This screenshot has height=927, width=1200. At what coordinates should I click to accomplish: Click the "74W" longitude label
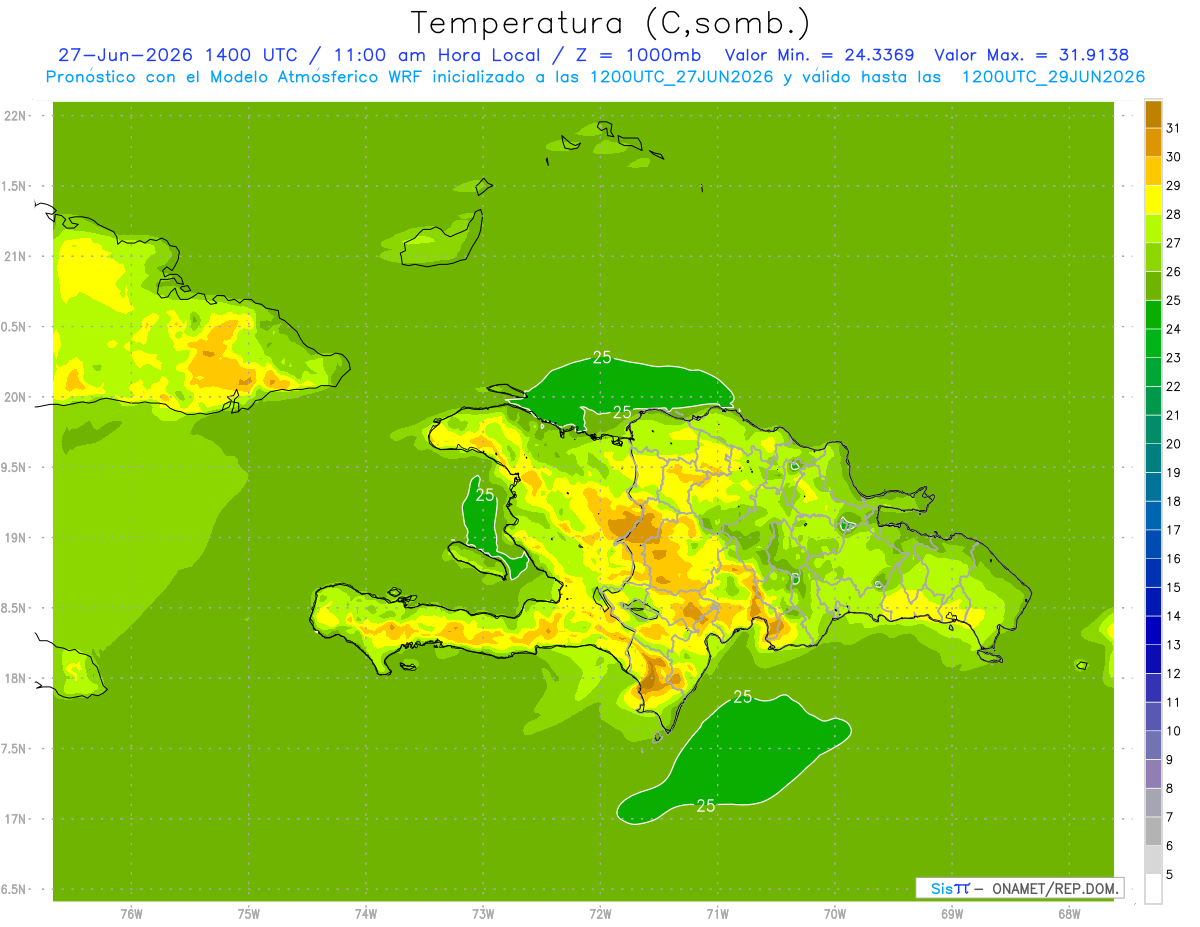click(366, 914)
